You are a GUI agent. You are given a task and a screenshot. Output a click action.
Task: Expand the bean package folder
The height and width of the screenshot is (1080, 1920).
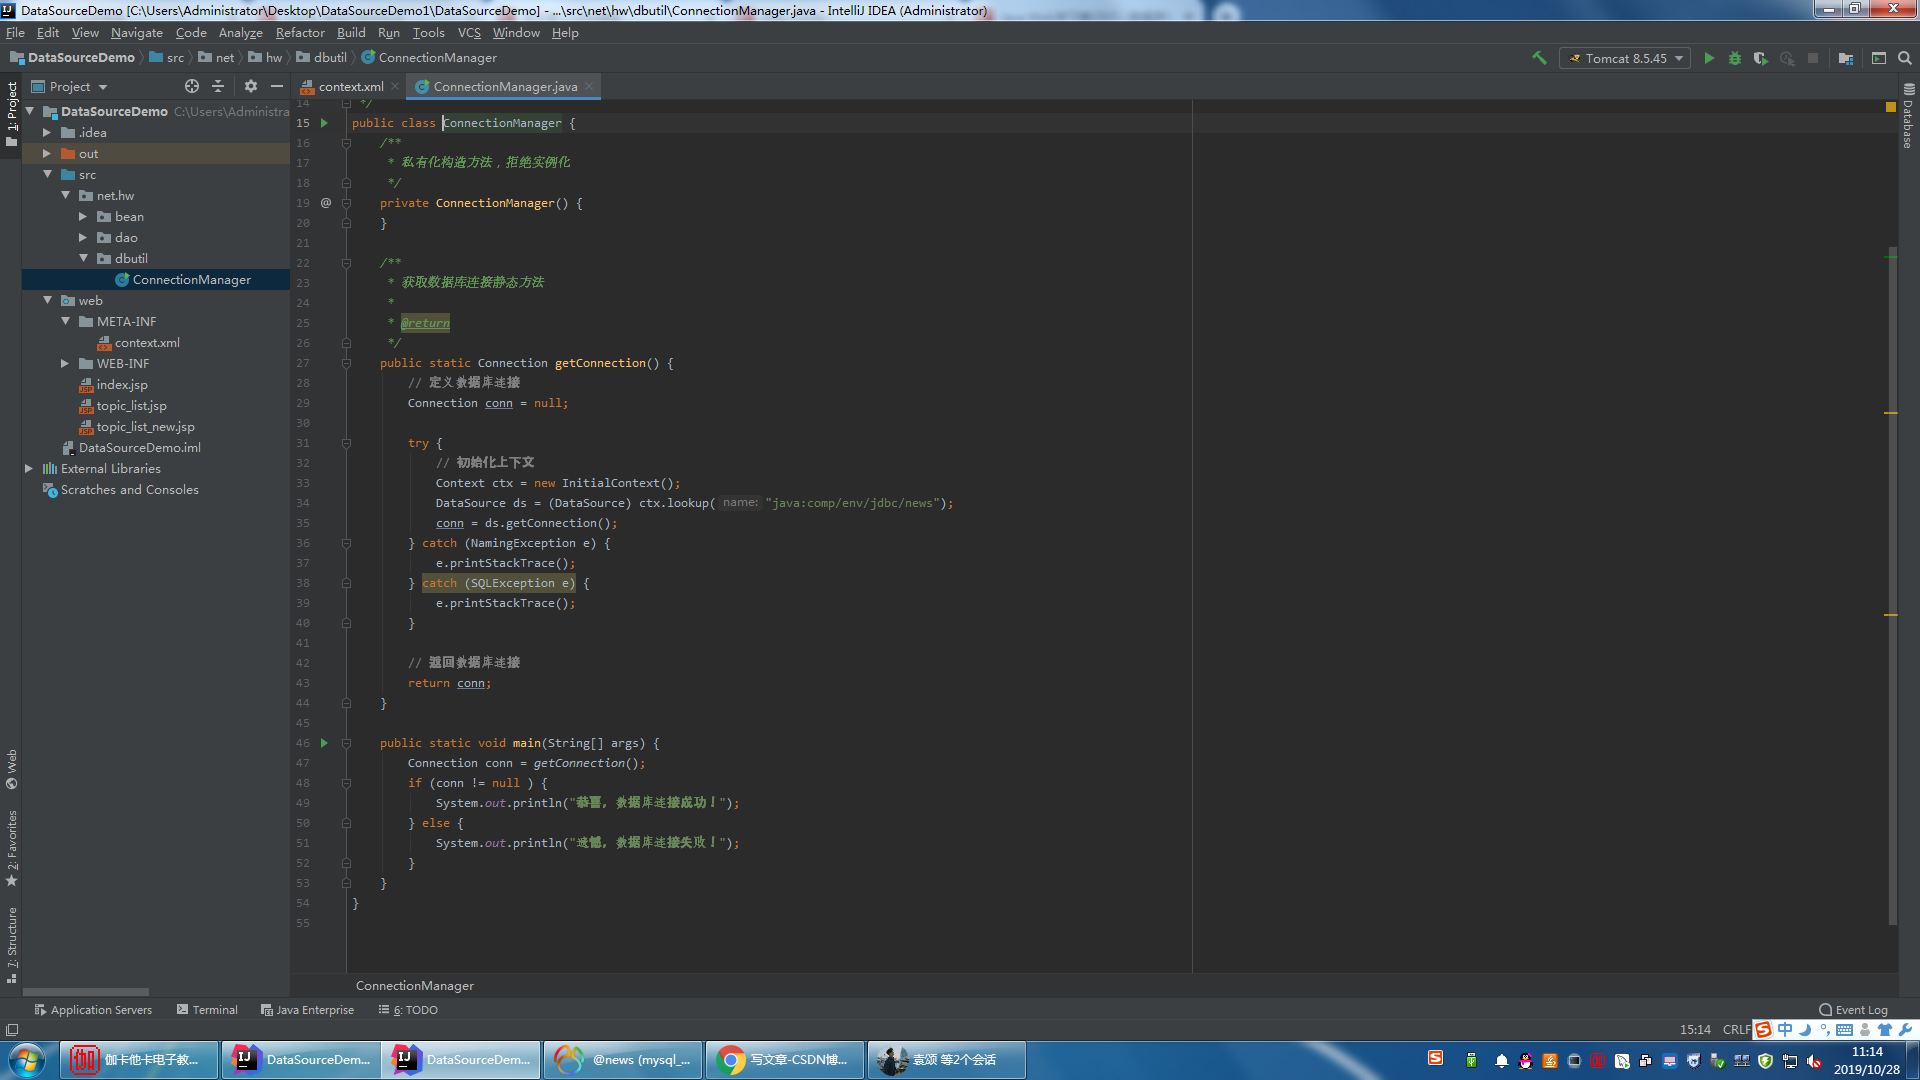(83, 216)
